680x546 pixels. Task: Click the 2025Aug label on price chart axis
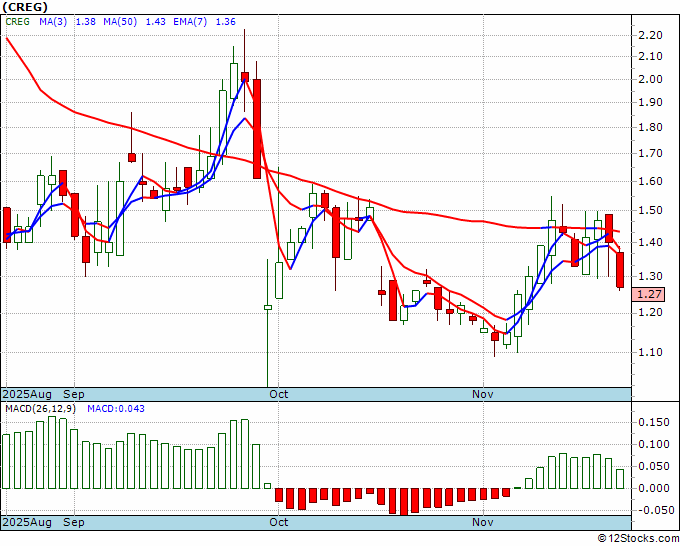(x=27, y=394)
